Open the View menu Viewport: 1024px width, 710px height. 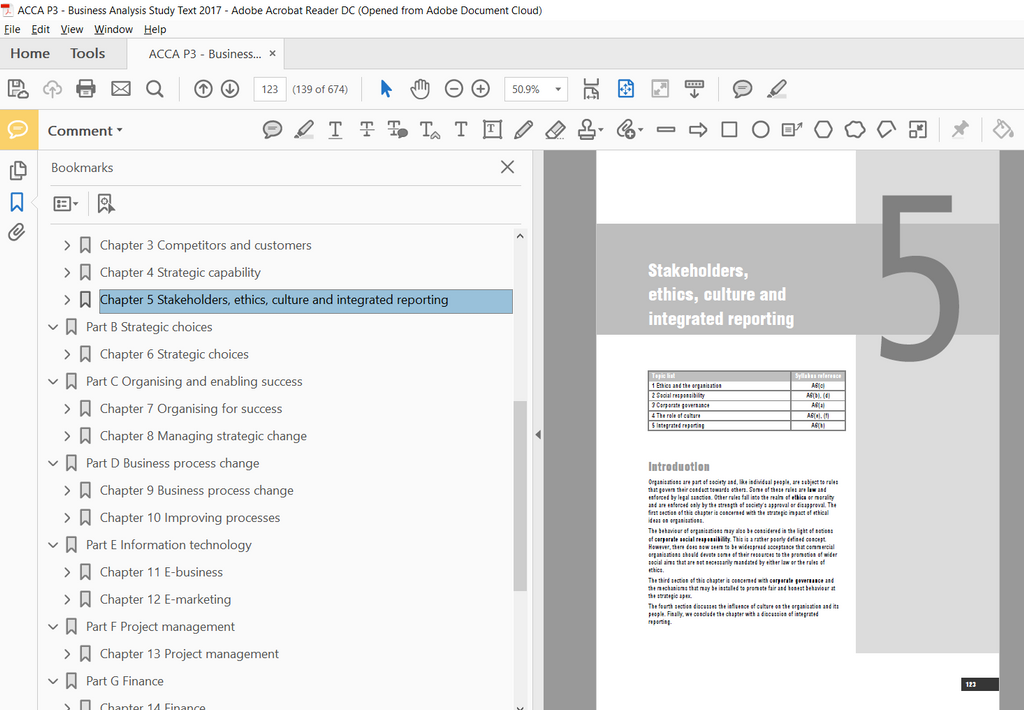[x=72, y=29]
